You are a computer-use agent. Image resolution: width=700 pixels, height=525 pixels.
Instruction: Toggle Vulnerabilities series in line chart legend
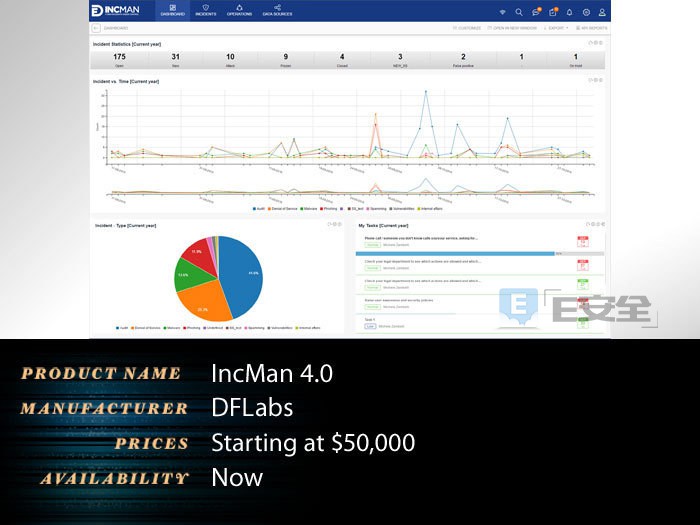pyautogui.click(x=402, y=208)
